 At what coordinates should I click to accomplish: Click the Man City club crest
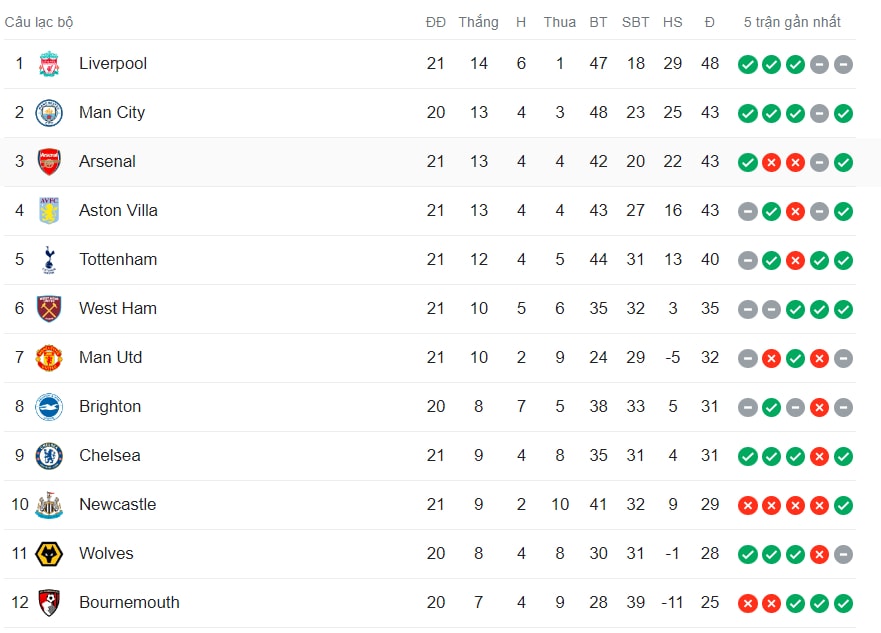tap(49, 113)
